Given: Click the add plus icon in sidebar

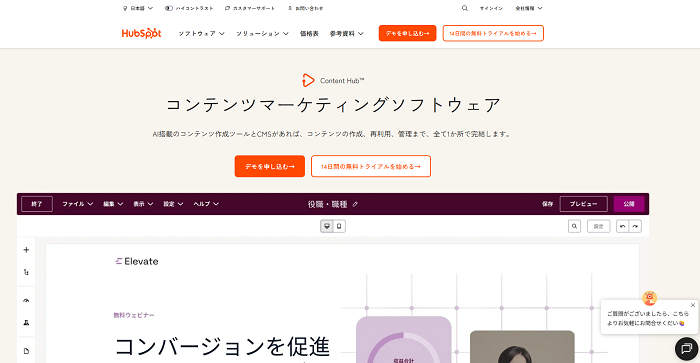Looking at the screenshot, I should 26,250.
